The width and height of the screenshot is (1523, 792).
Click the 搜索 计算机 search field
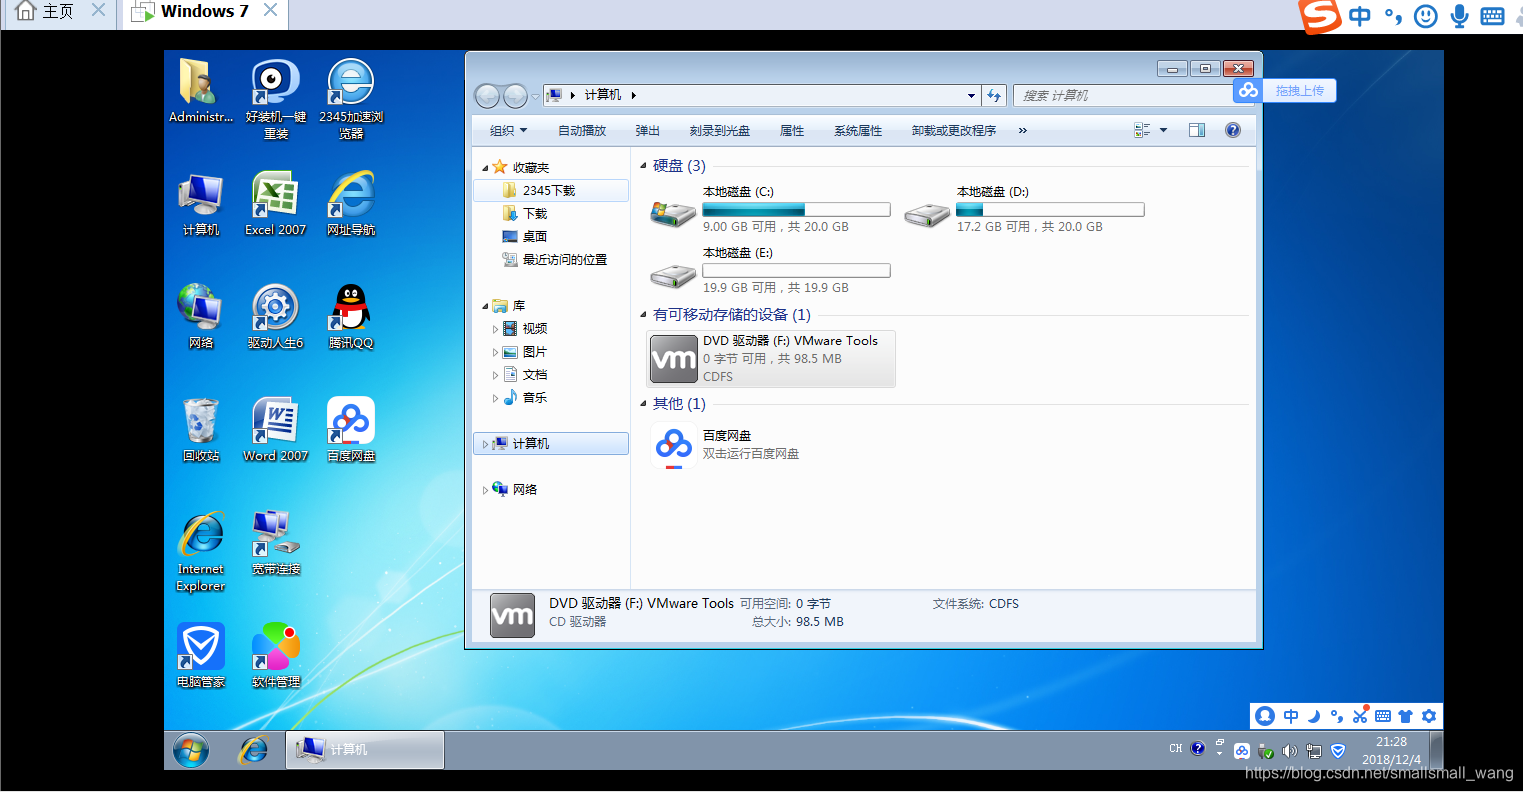click(x=1125, y=96)
